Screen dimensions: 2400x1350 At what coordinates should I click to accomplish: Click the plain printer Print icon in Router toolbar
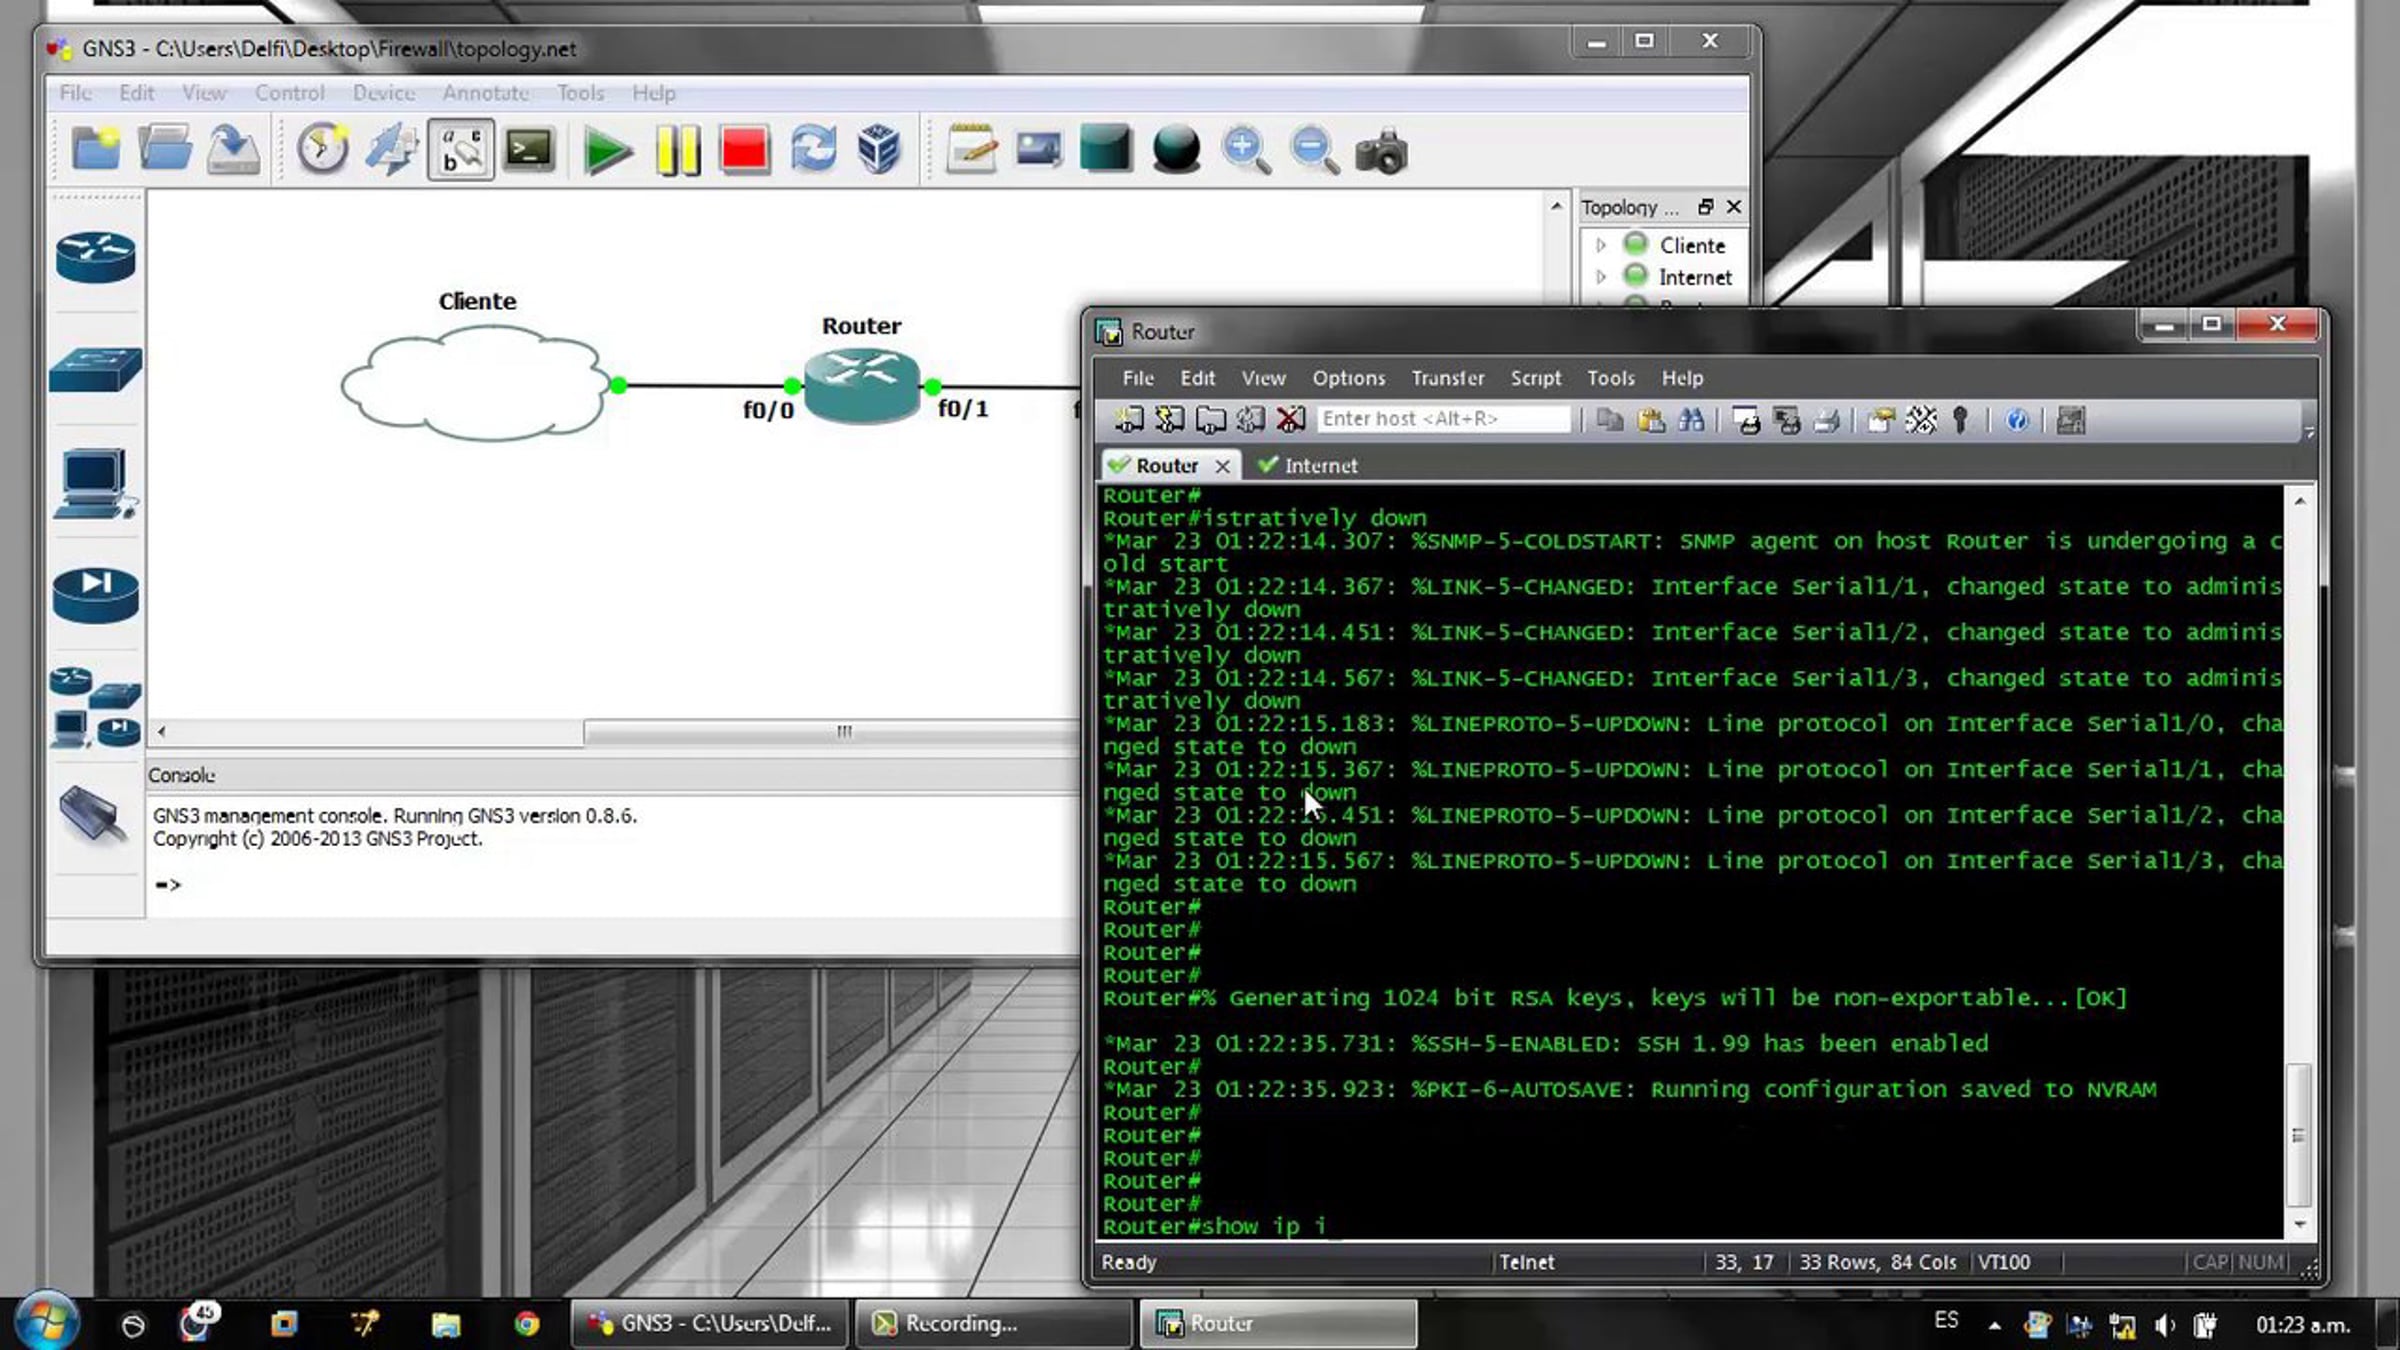coord(1826,420)
